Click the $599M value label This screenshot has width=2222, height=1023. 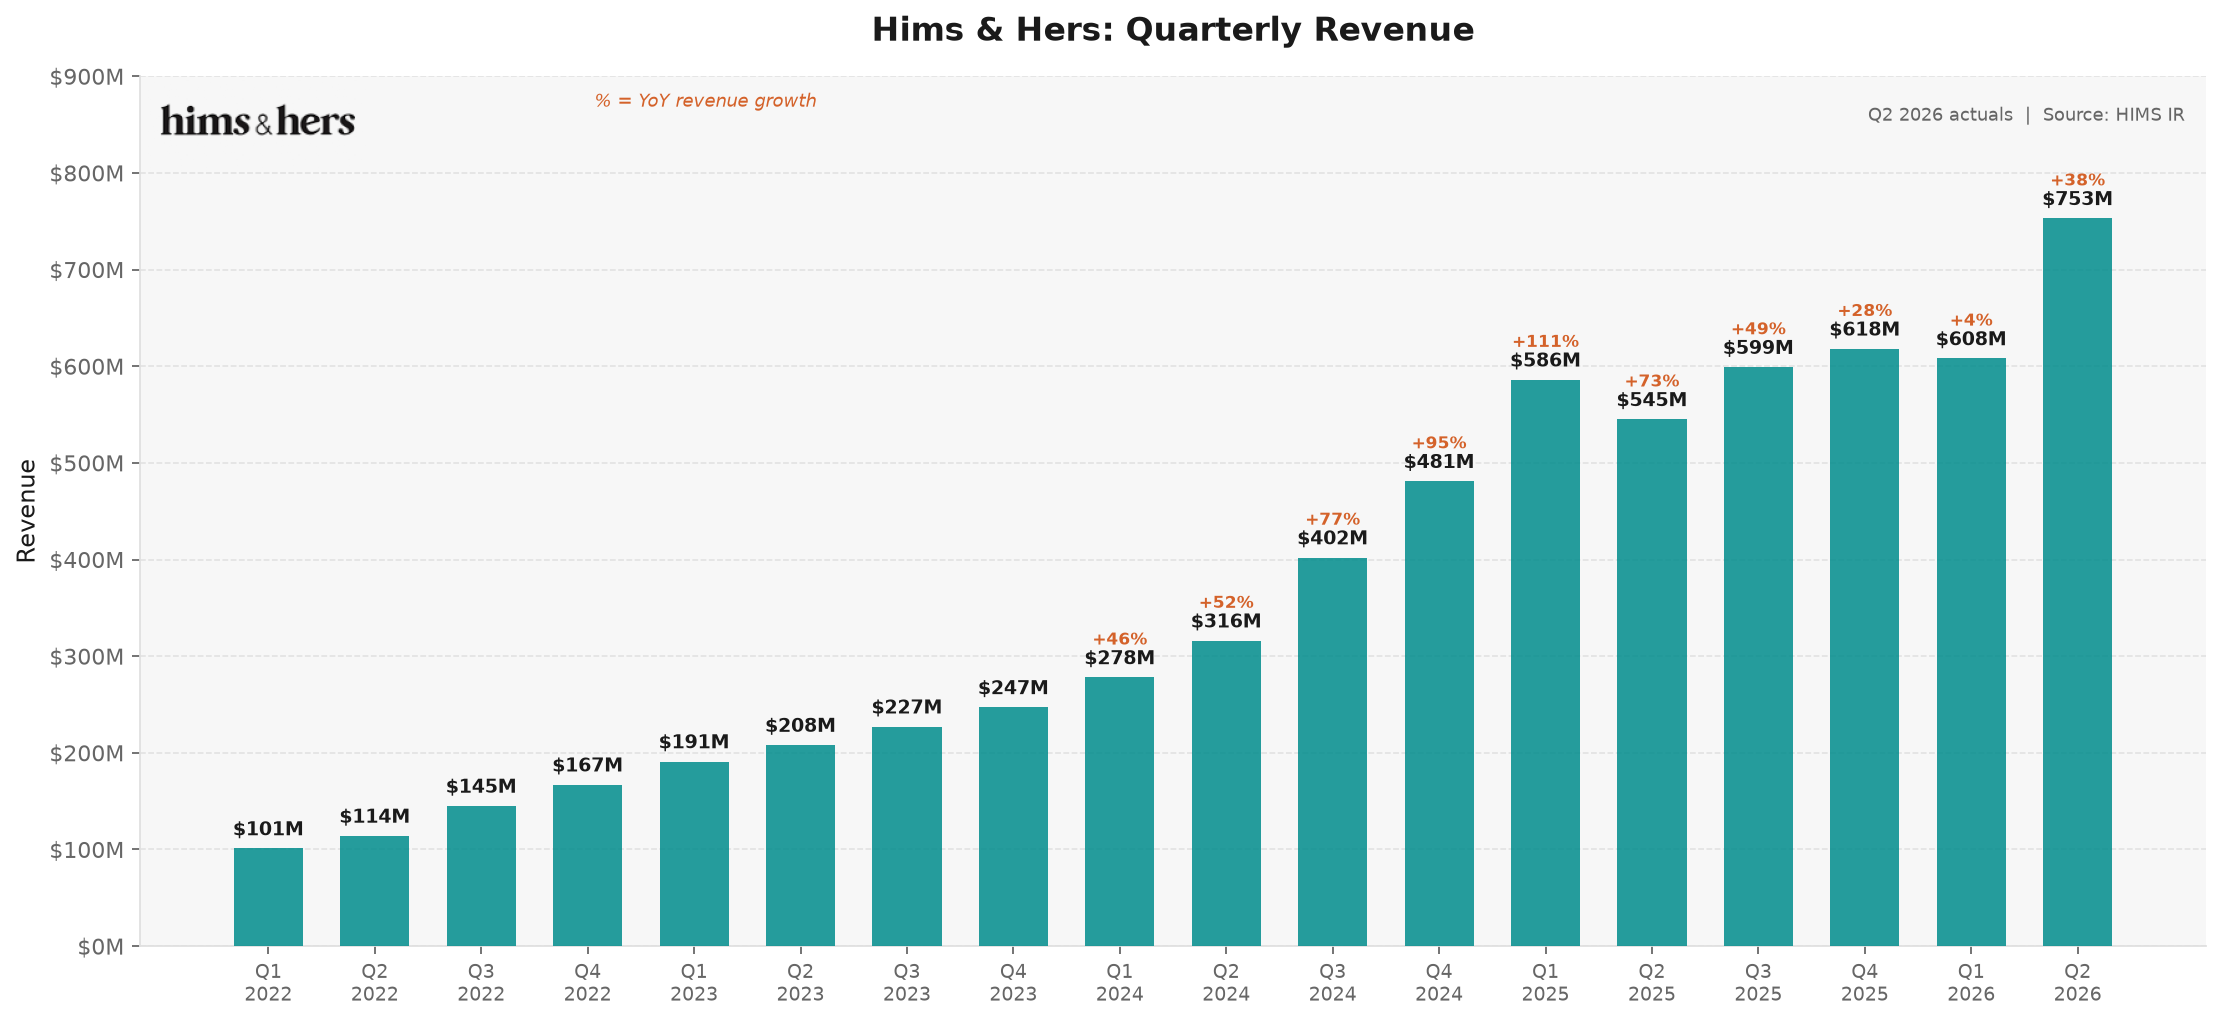[x=1758, y=348]
